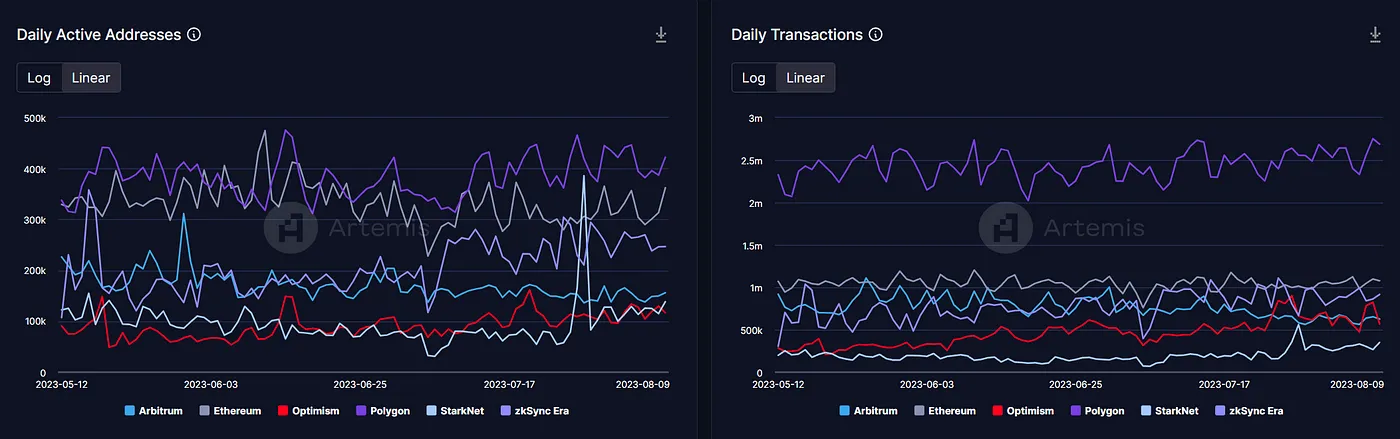This screenshot has height=439, width=1400.
Task: Switch Daily Transactions chart to Log scale
Action: 754,78
